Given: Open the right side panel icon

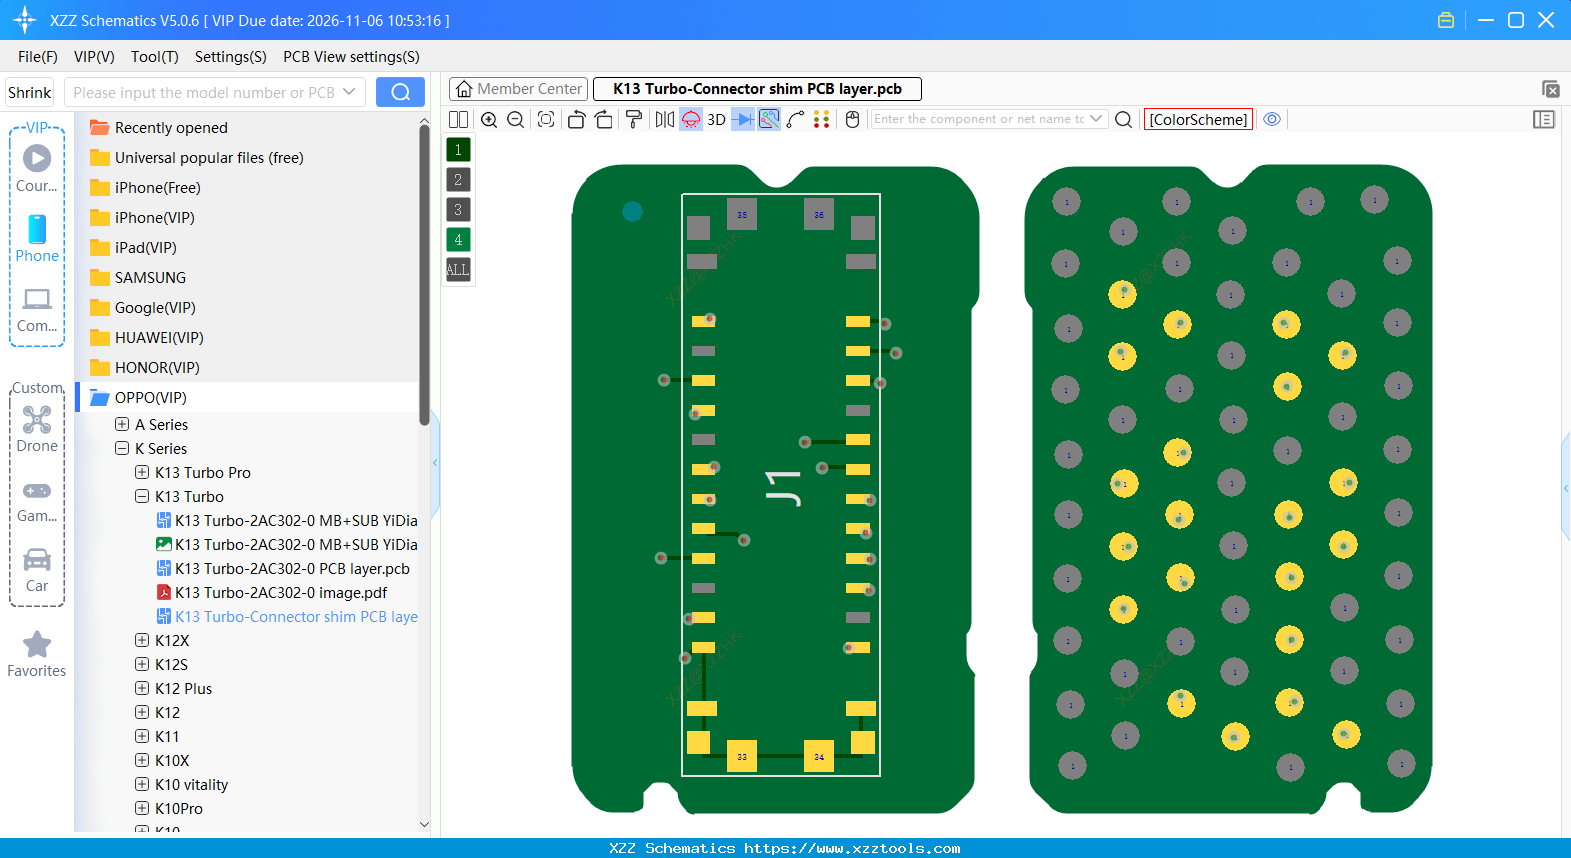Looking at the screenshot, I should 1544,119.
